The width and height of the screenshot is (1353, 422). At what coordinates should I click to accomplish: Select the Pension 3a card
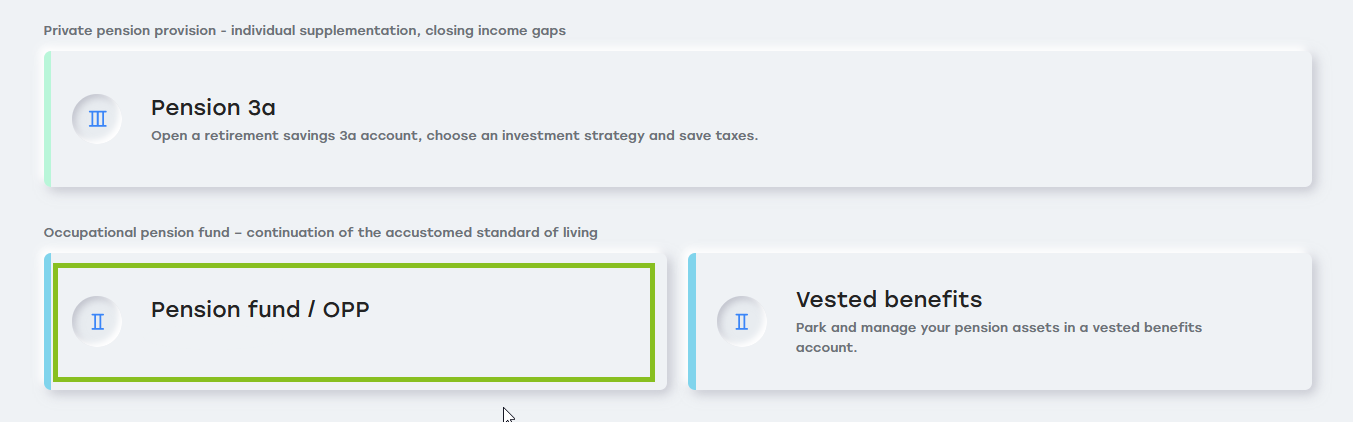(x=678, y=119)
